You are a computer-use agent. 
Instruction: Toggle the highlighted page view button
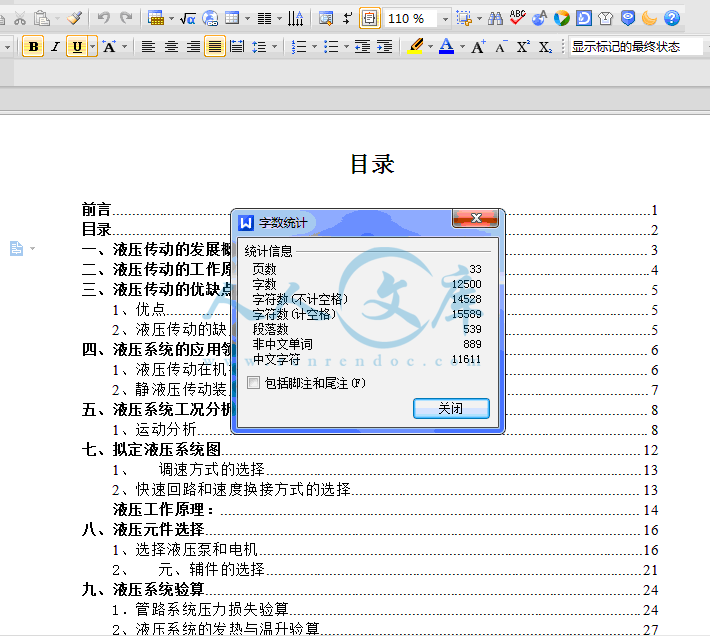(x=369, y=19)
